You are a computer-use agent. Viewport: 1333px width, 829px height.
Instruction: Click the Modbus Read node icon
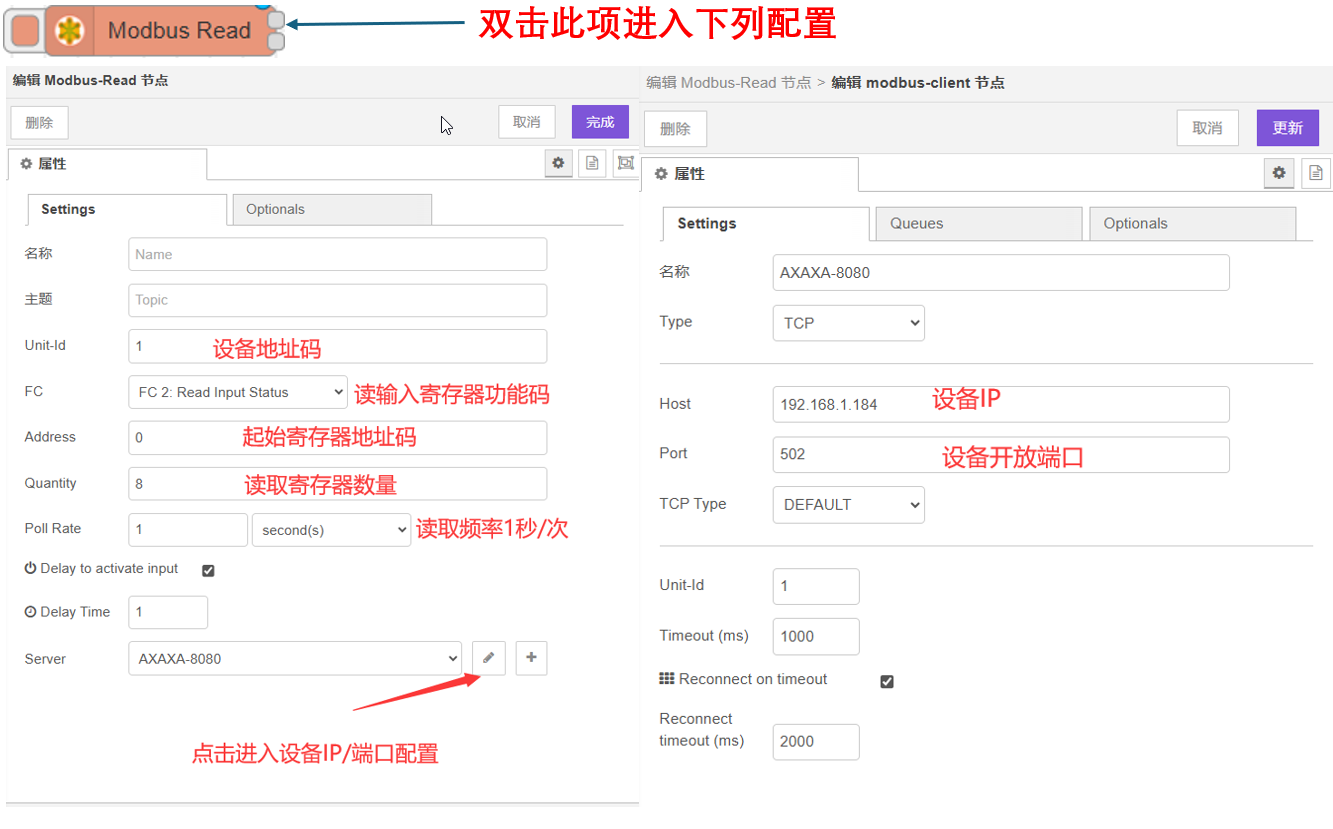[x=69, y=30]
